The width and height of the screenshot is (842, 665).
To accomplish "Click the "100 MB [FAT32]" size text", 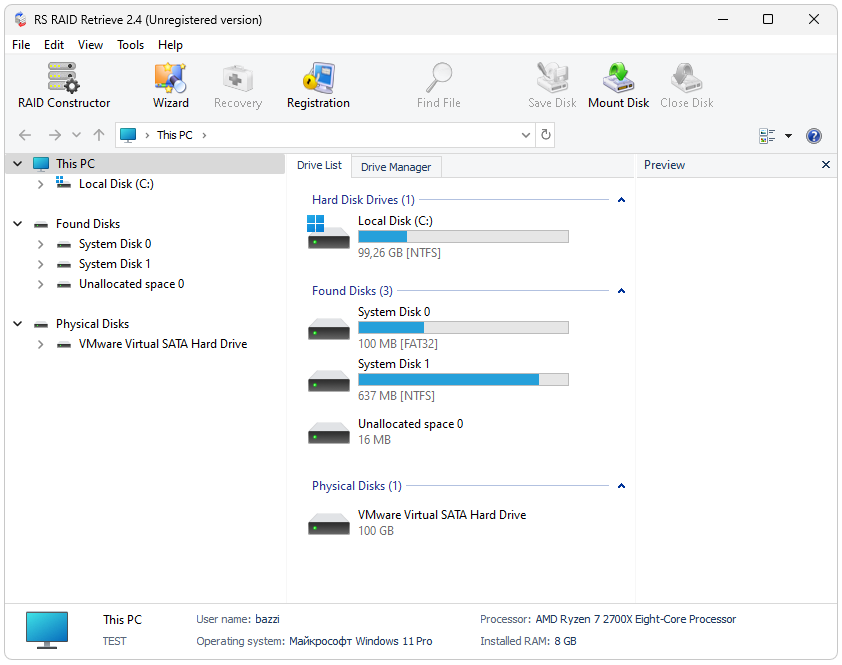I will tap(398, 343).
